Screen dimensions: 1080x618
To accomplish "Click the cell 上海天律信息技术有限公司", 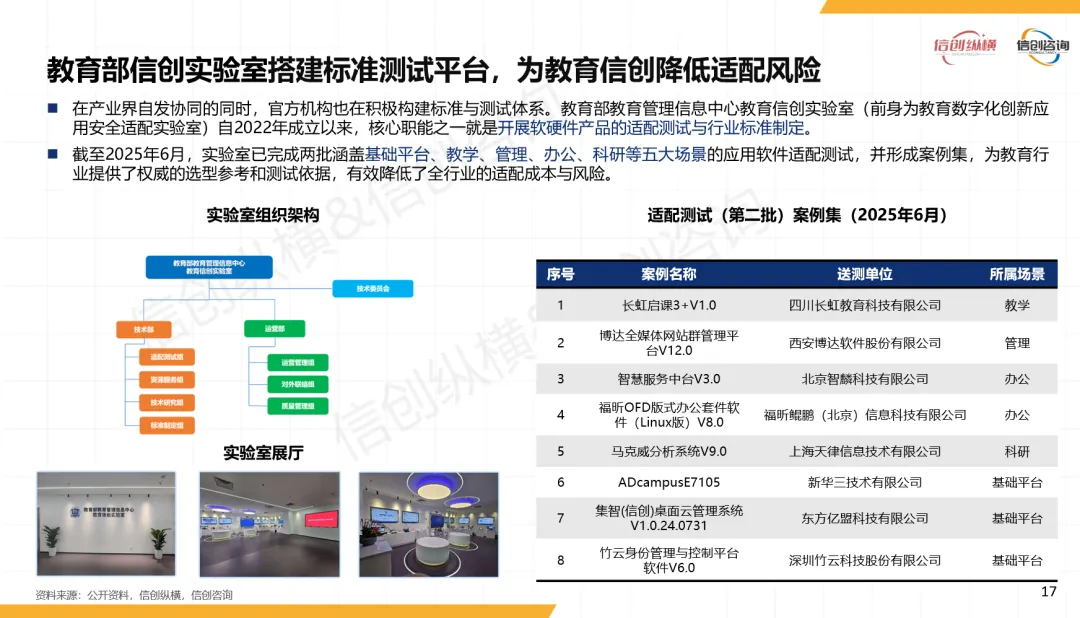I will tap(864, 451).
